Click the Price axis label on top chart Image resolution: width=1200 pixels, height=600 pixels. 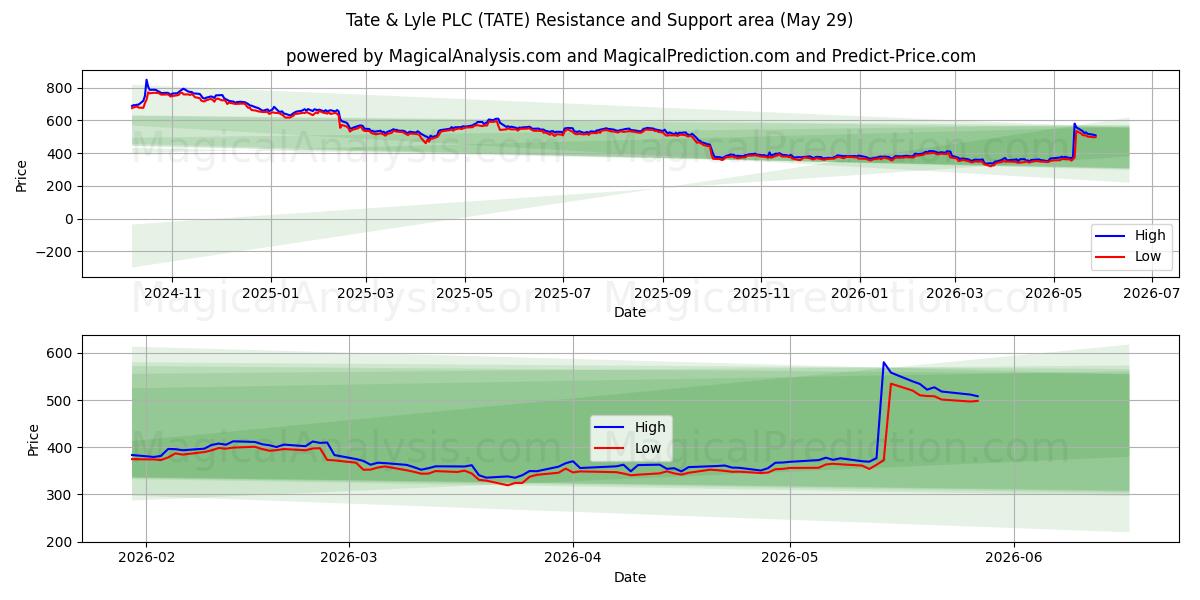[22, 174]
